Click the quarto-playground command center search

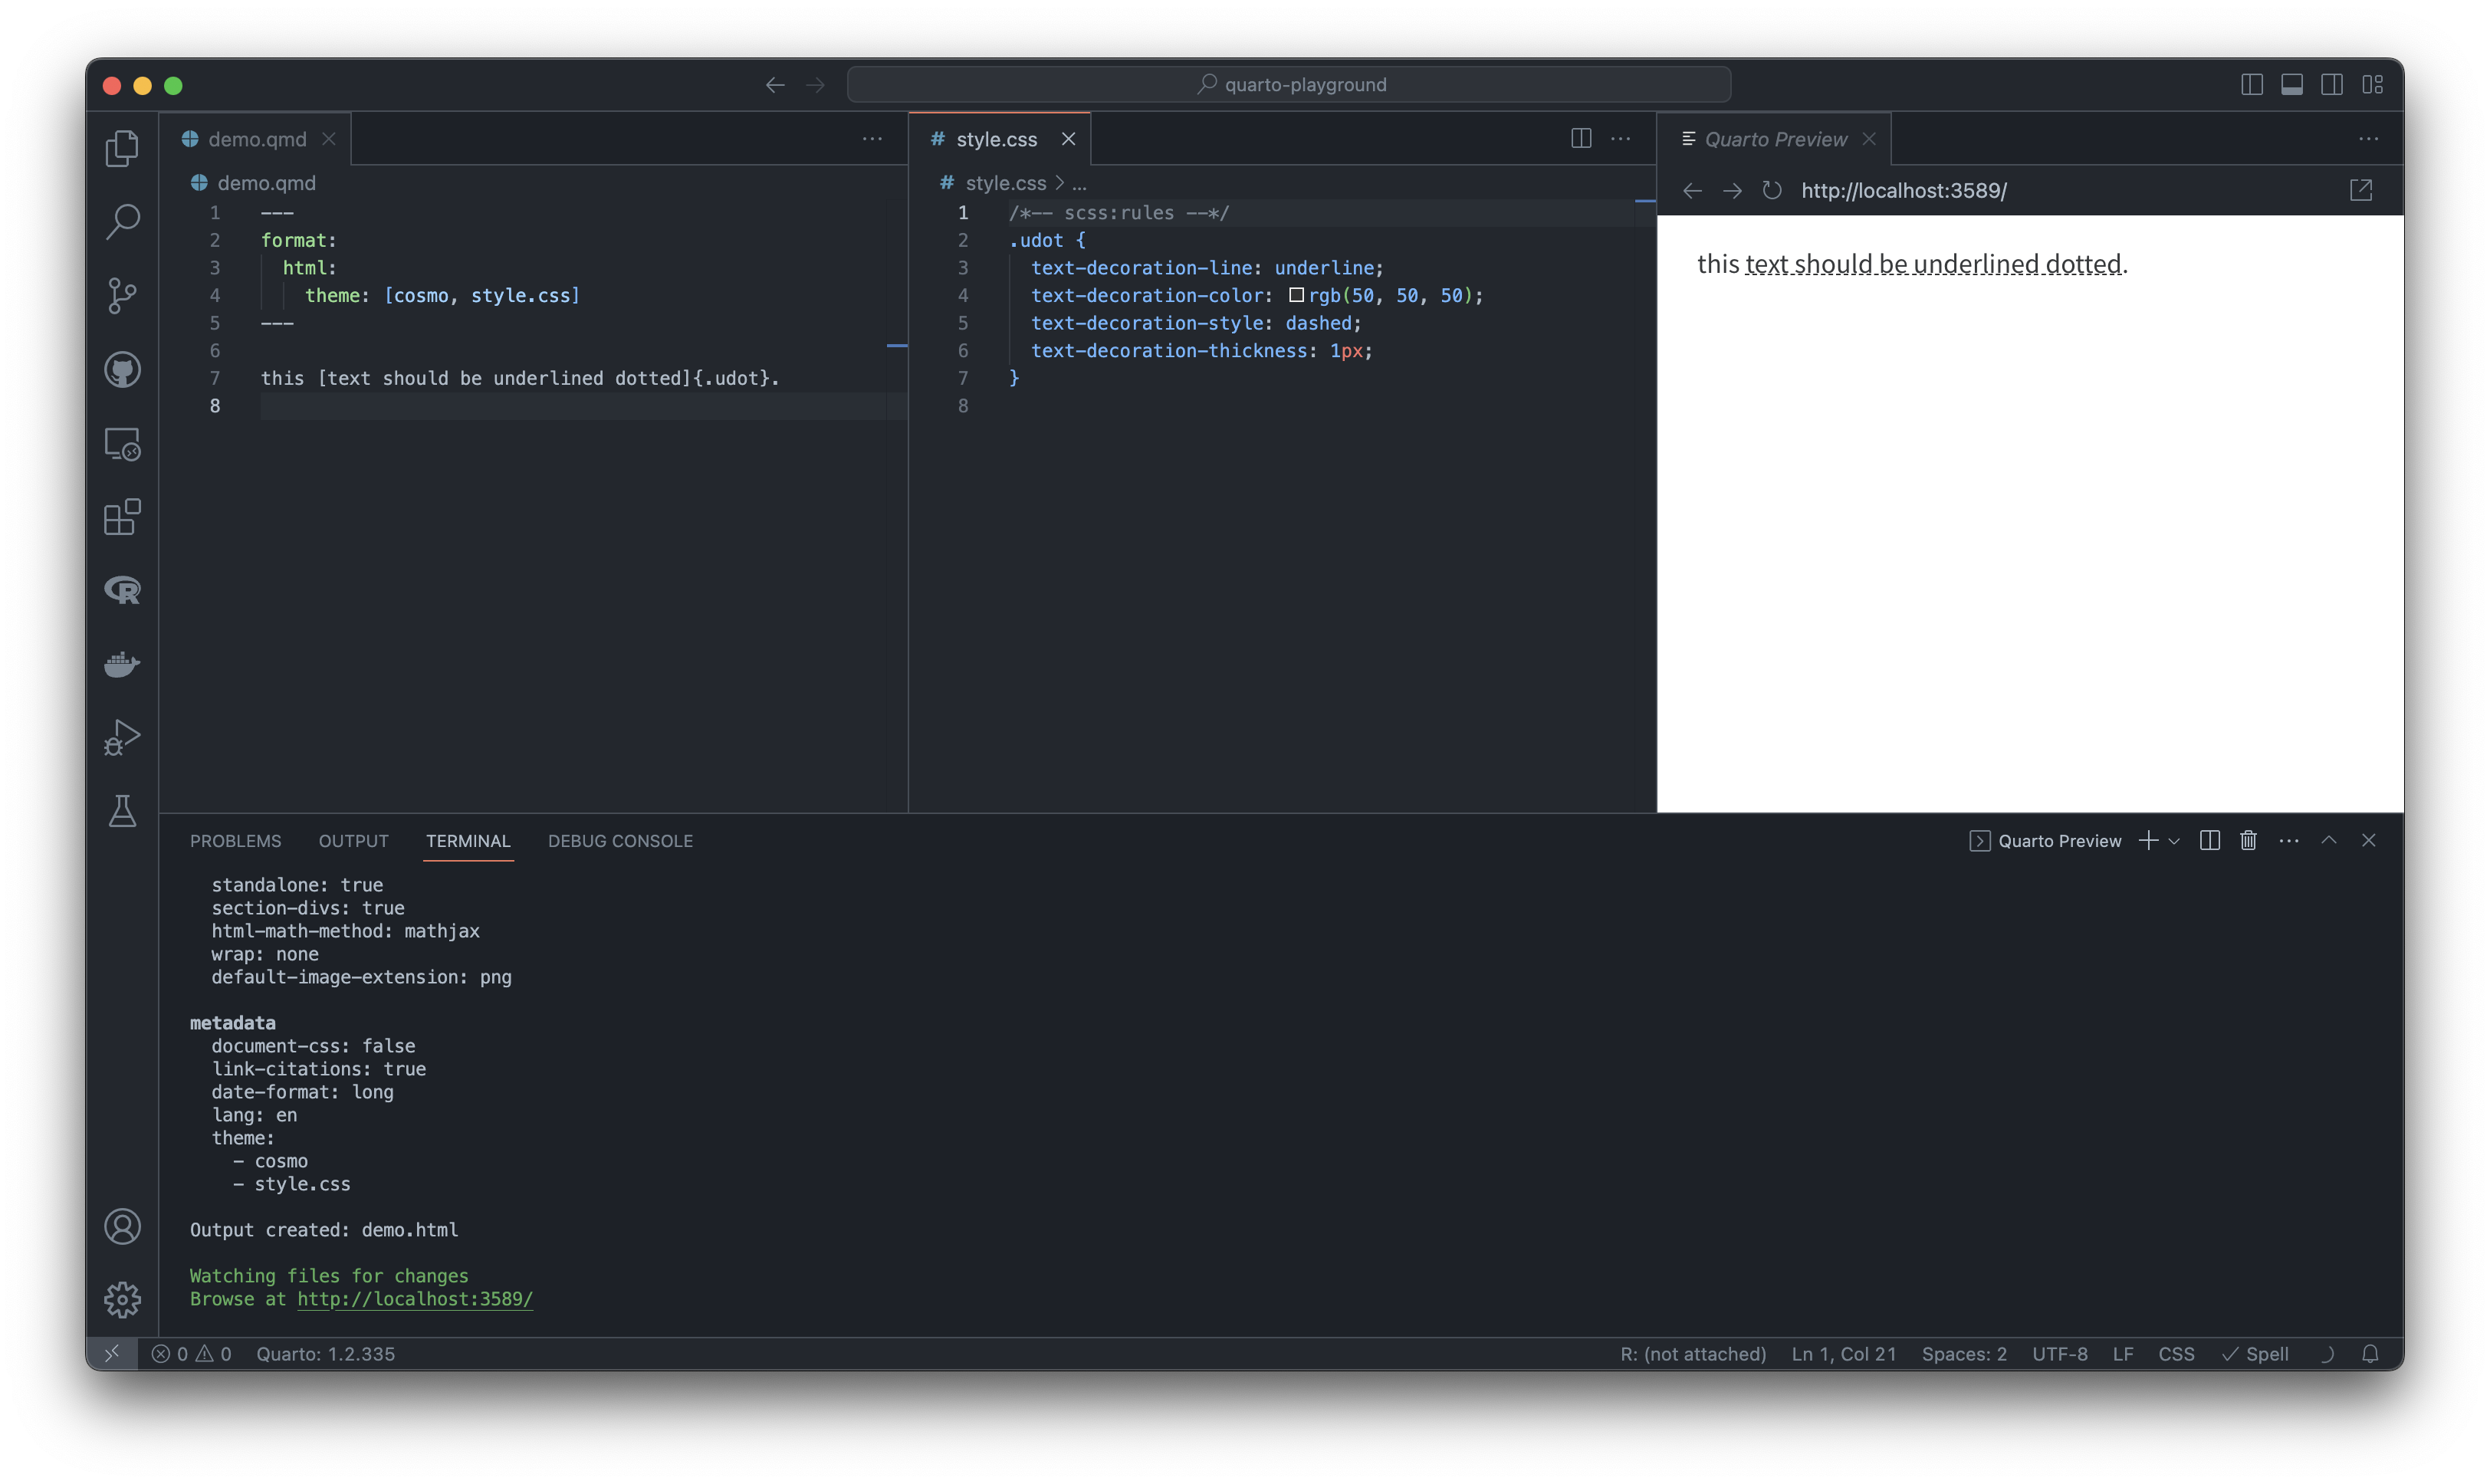coord(1289,85)
